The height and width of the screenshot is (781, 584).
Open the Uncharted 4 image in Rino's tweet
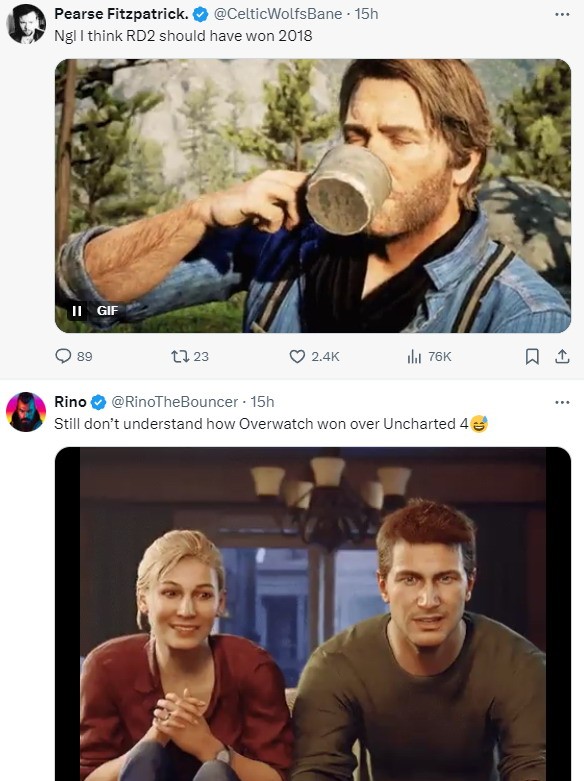click(313, 614)
